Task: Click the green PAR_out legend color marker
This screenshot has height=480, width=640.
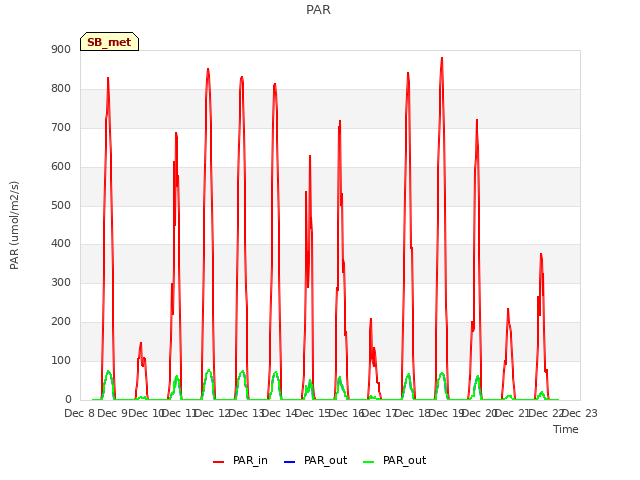Action: (369, 462)
